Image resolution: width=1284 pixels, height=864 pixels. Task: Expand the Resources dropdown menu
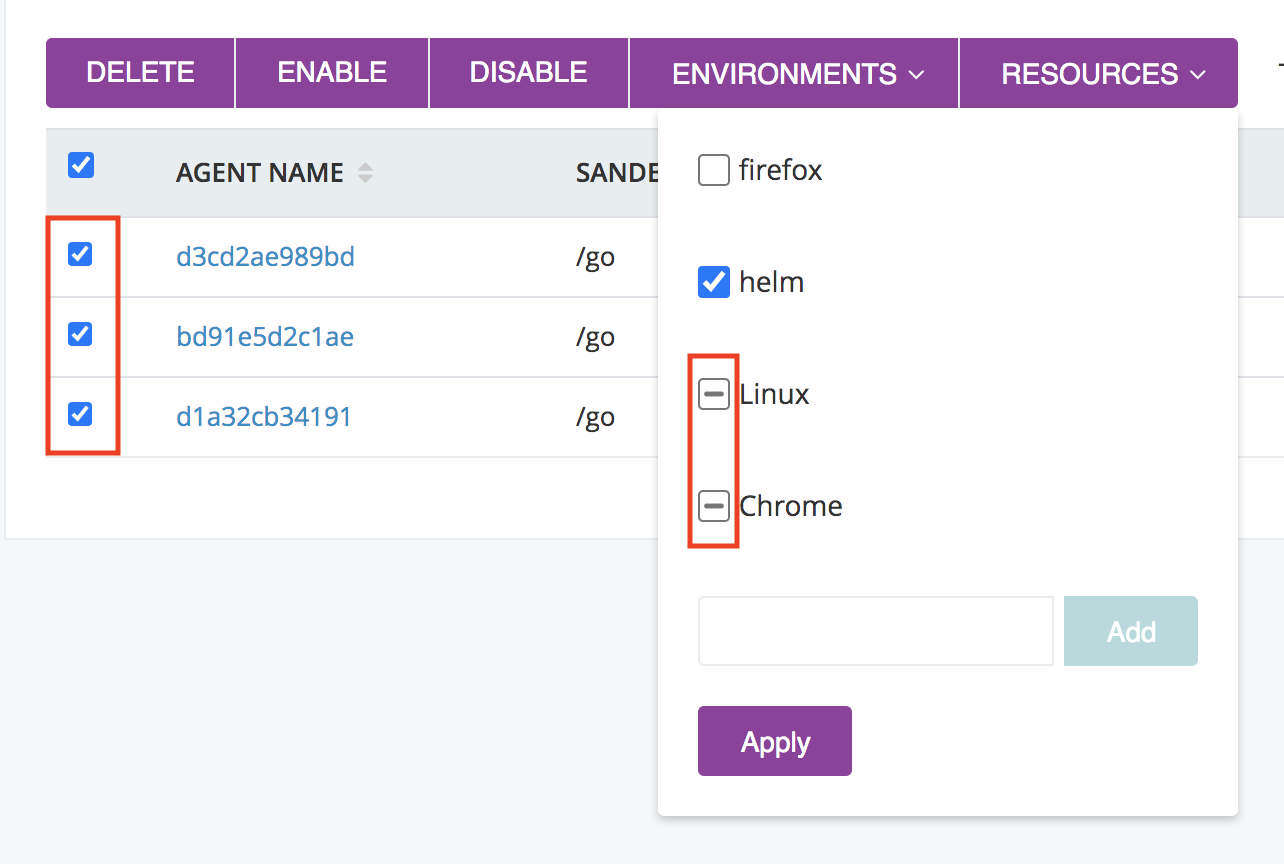(x=1102, y=74)
